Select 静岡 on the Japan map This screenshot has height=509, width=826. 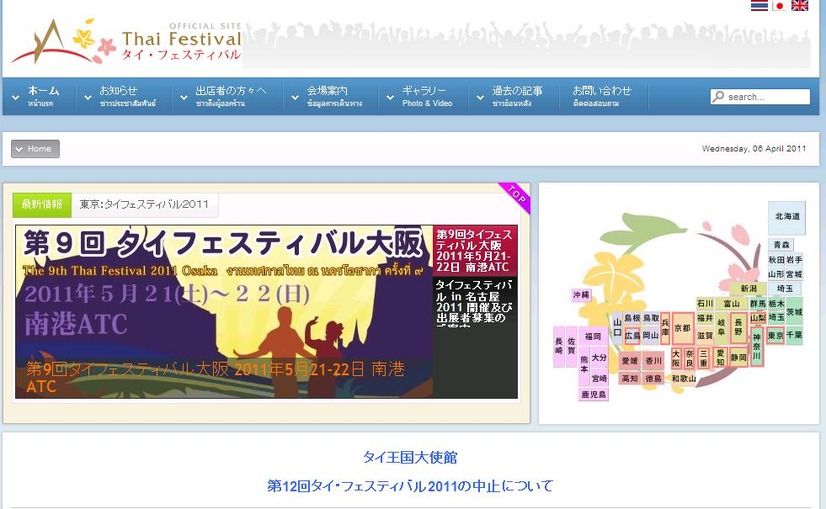pos(739,357)
